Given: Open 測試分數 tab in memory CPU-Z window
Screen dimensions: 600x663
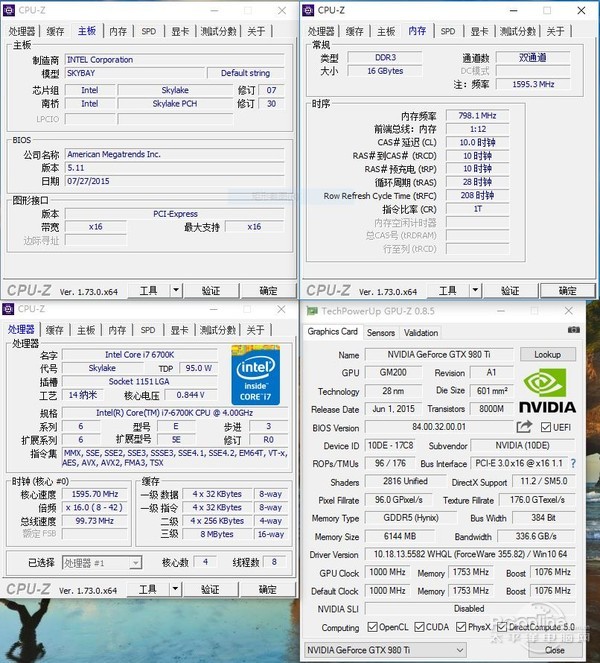Looking at the screenshot, I should pyautogui.click(x=518, y=31).
